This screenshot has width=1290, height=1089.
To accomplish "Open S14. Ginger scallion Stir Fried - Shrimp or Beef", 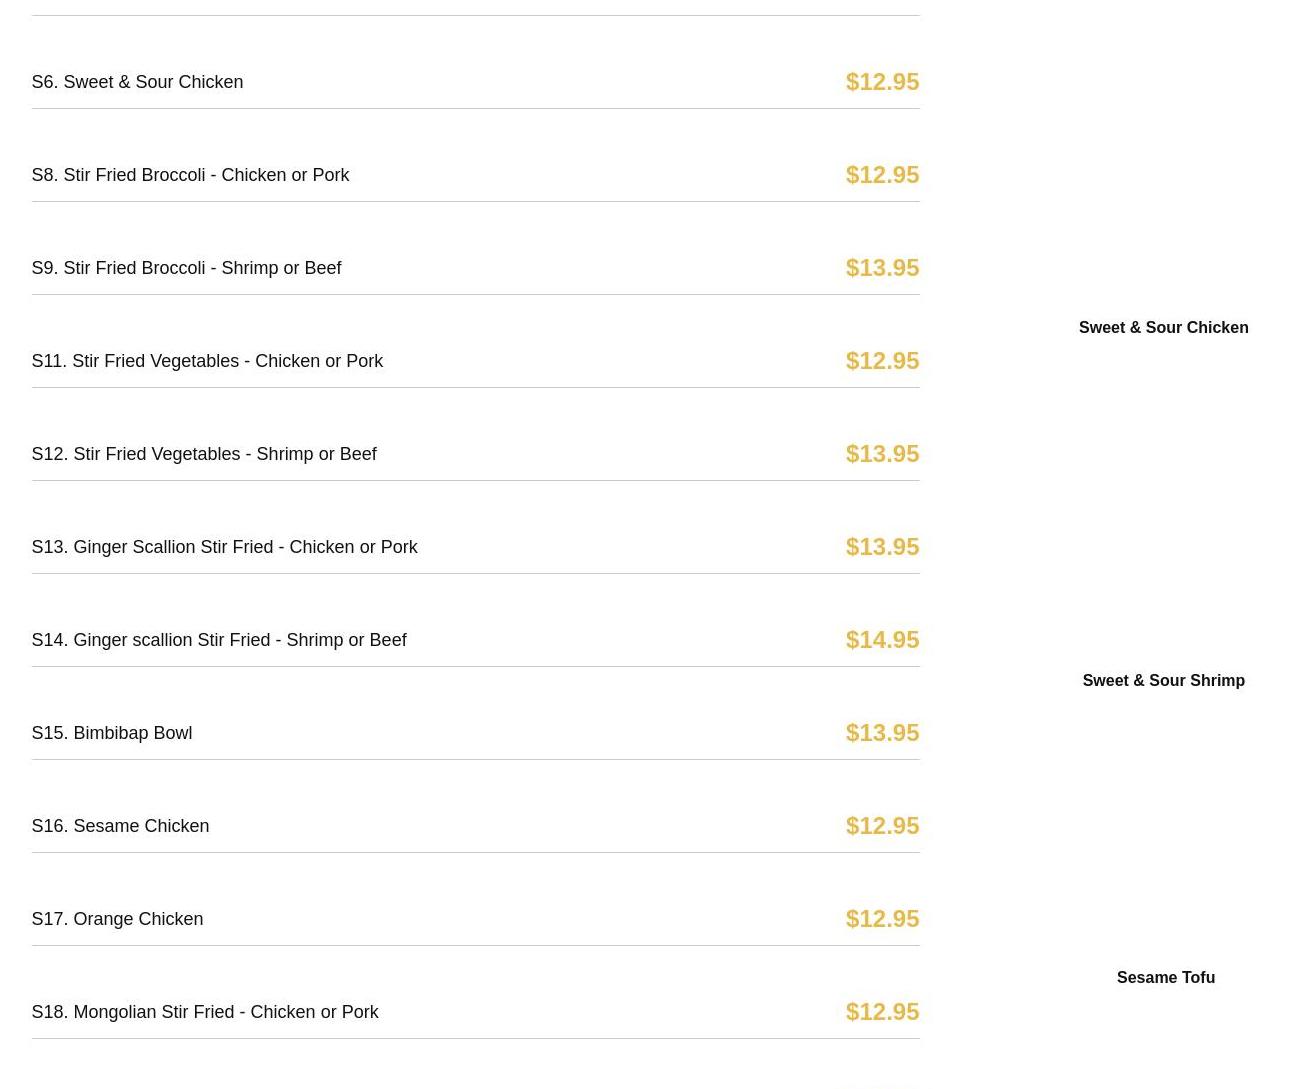I will (x=219, y=640).
